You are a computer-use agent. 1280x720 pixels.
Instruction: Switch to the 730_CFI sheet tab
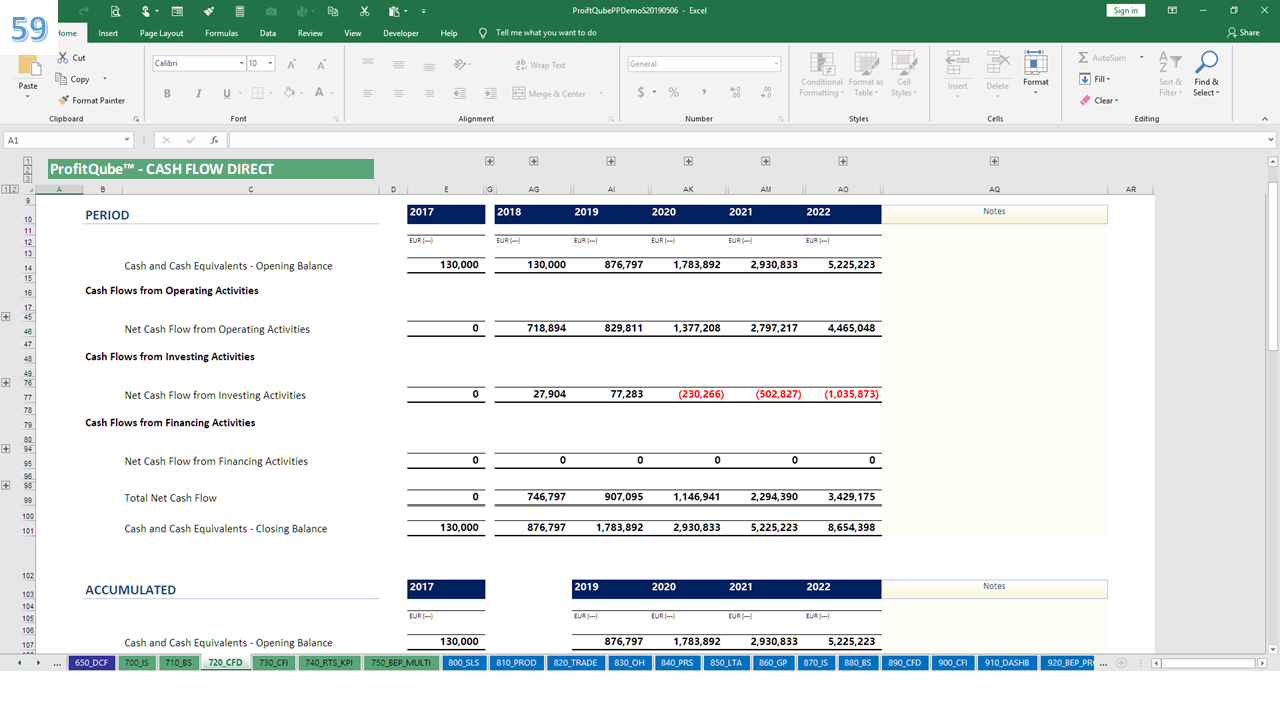[x=273, y=663]
